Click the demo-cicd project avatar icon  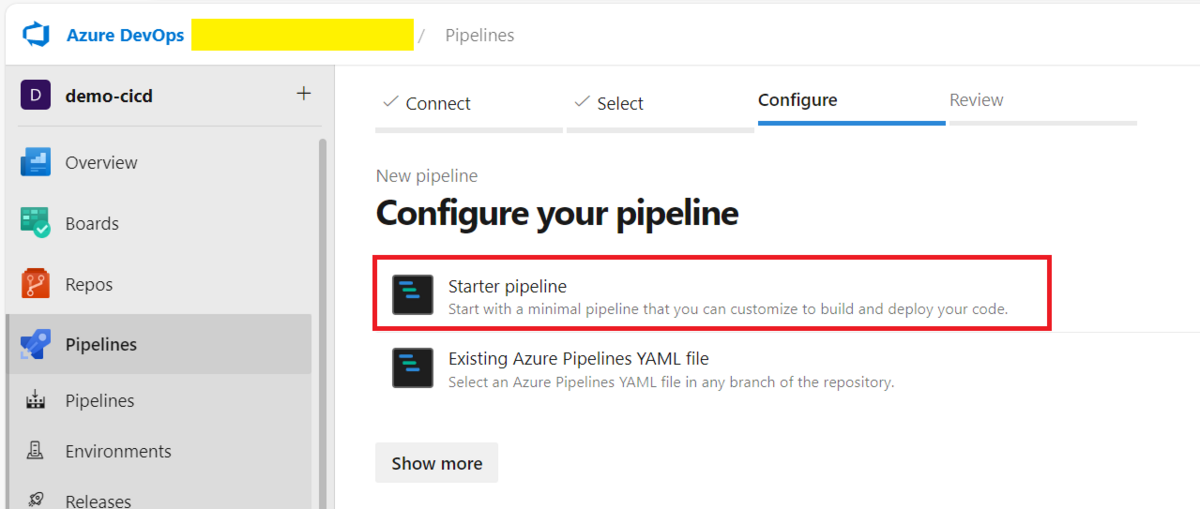(35, 96)
